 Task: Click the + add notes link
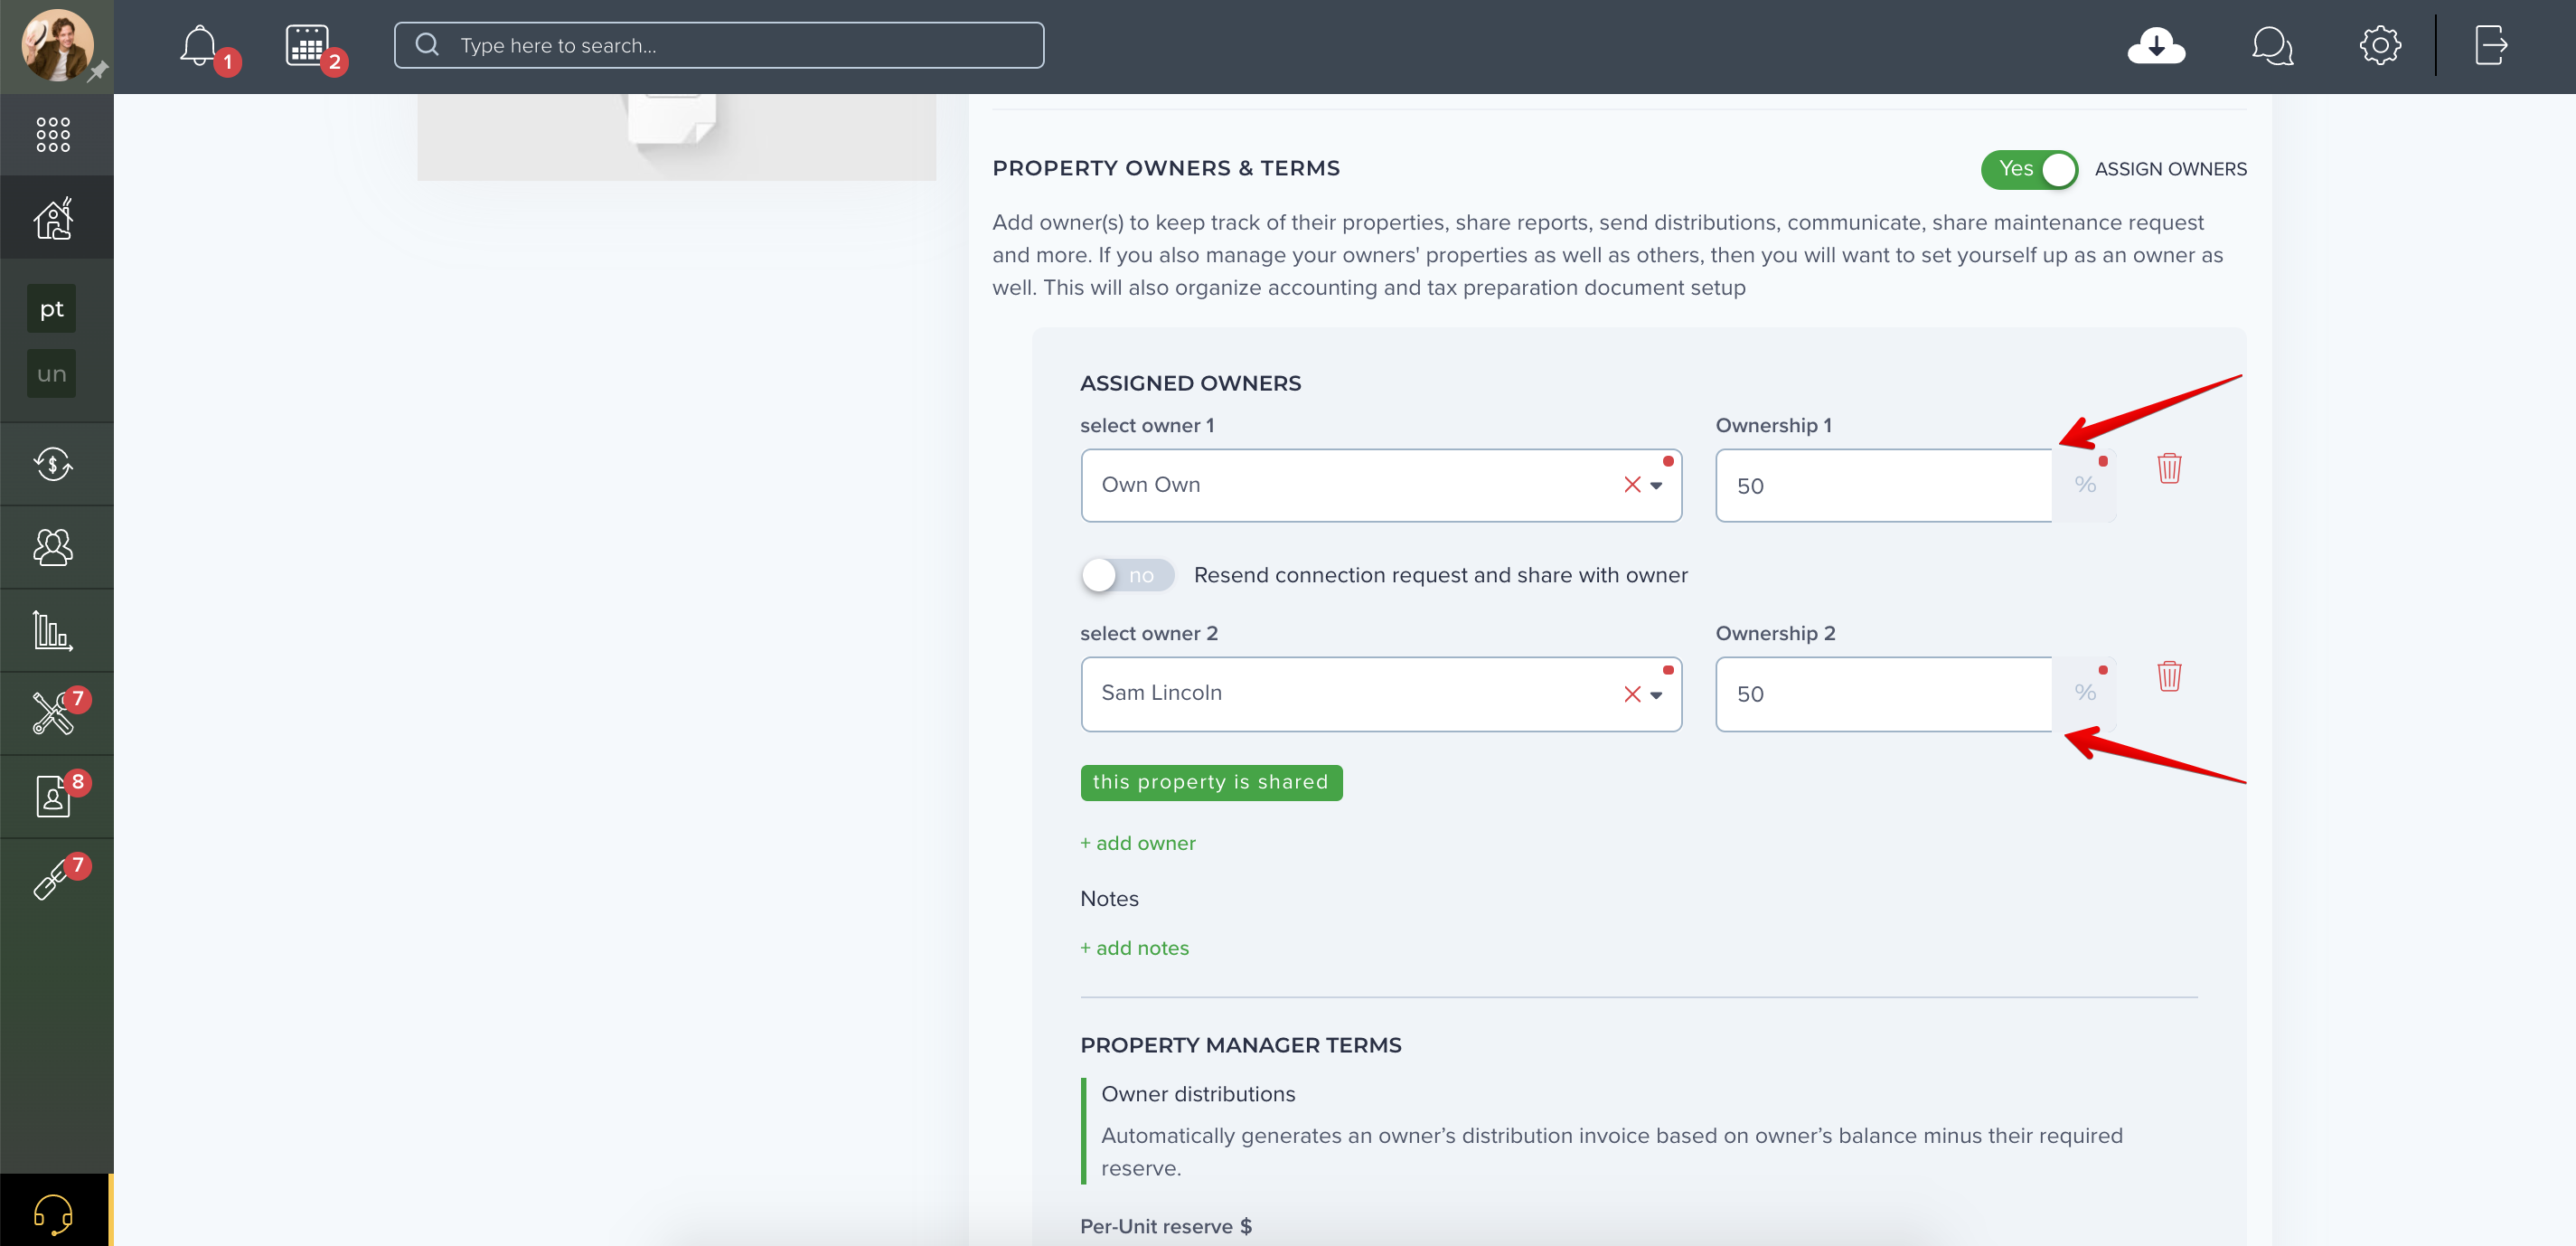point(1134,948)
